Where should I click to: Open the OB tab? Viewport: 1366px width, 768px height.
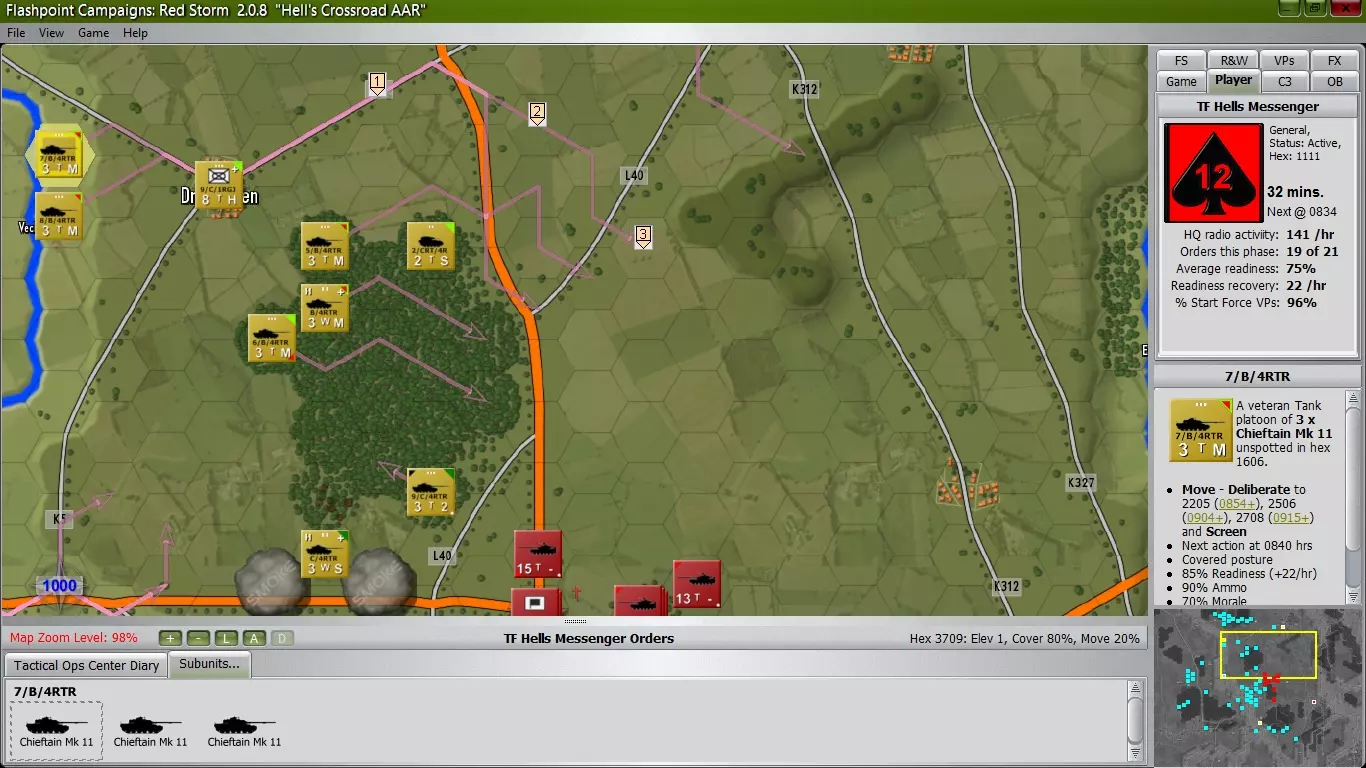pyautogui.click(x=1335, y=82)
